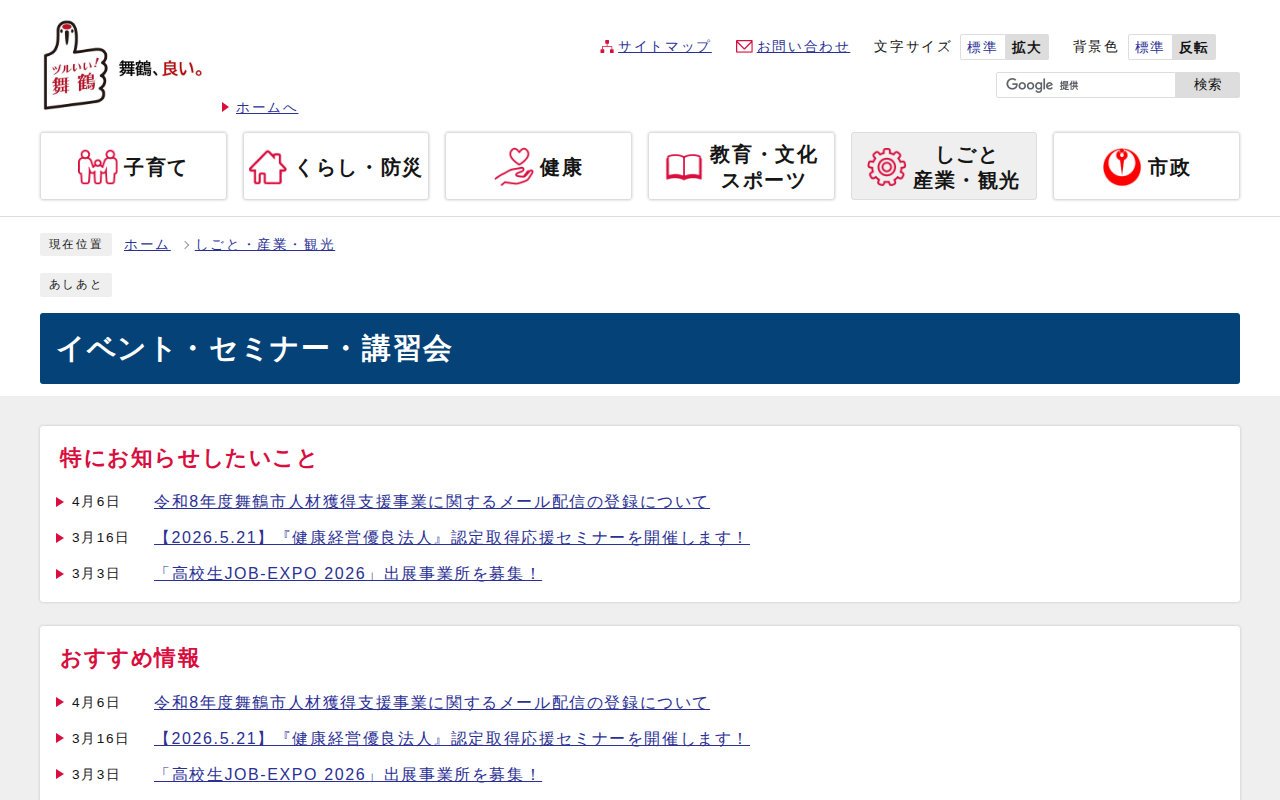Click the しごと・産業・観光 breadcrumb link
This screenshot has height=800, width=1280.
point(265,244)
